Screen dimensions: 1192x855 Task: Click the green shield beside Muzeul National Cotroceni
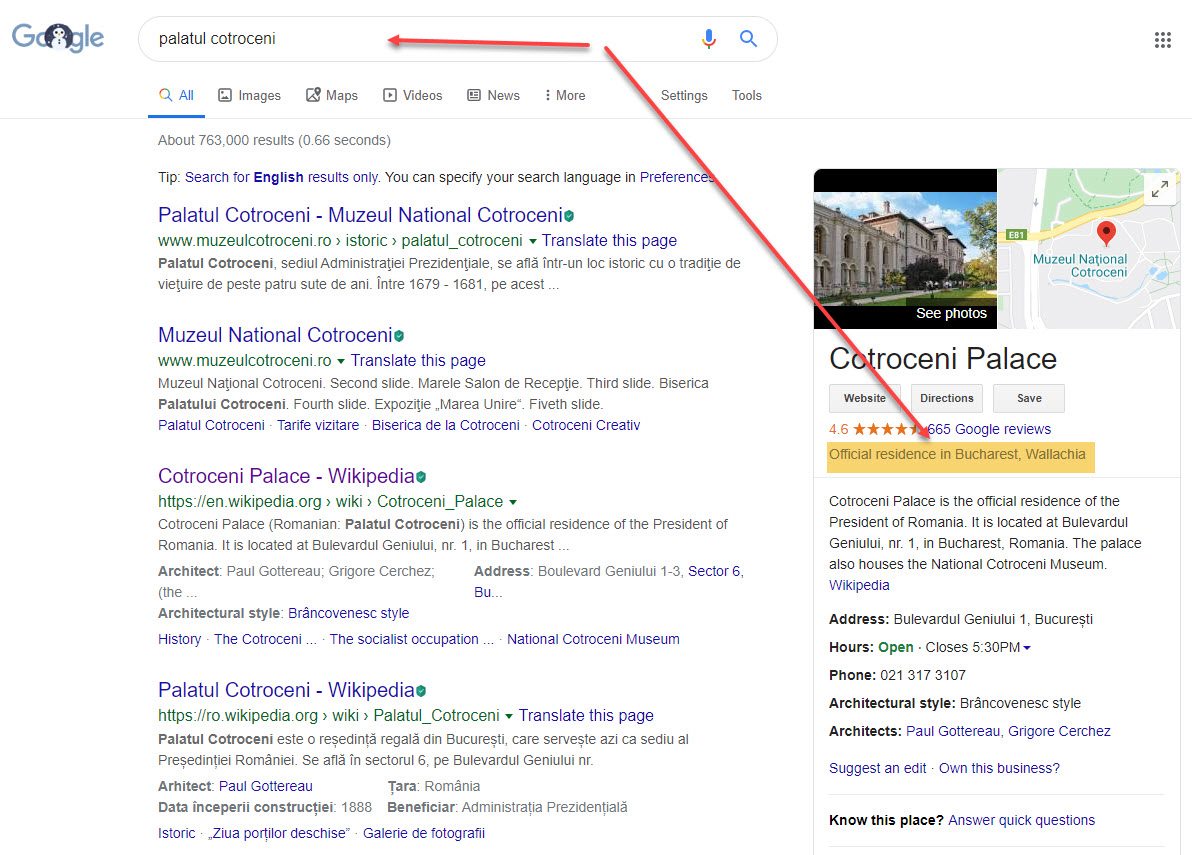pyautogui.click(x=399, y=336)
